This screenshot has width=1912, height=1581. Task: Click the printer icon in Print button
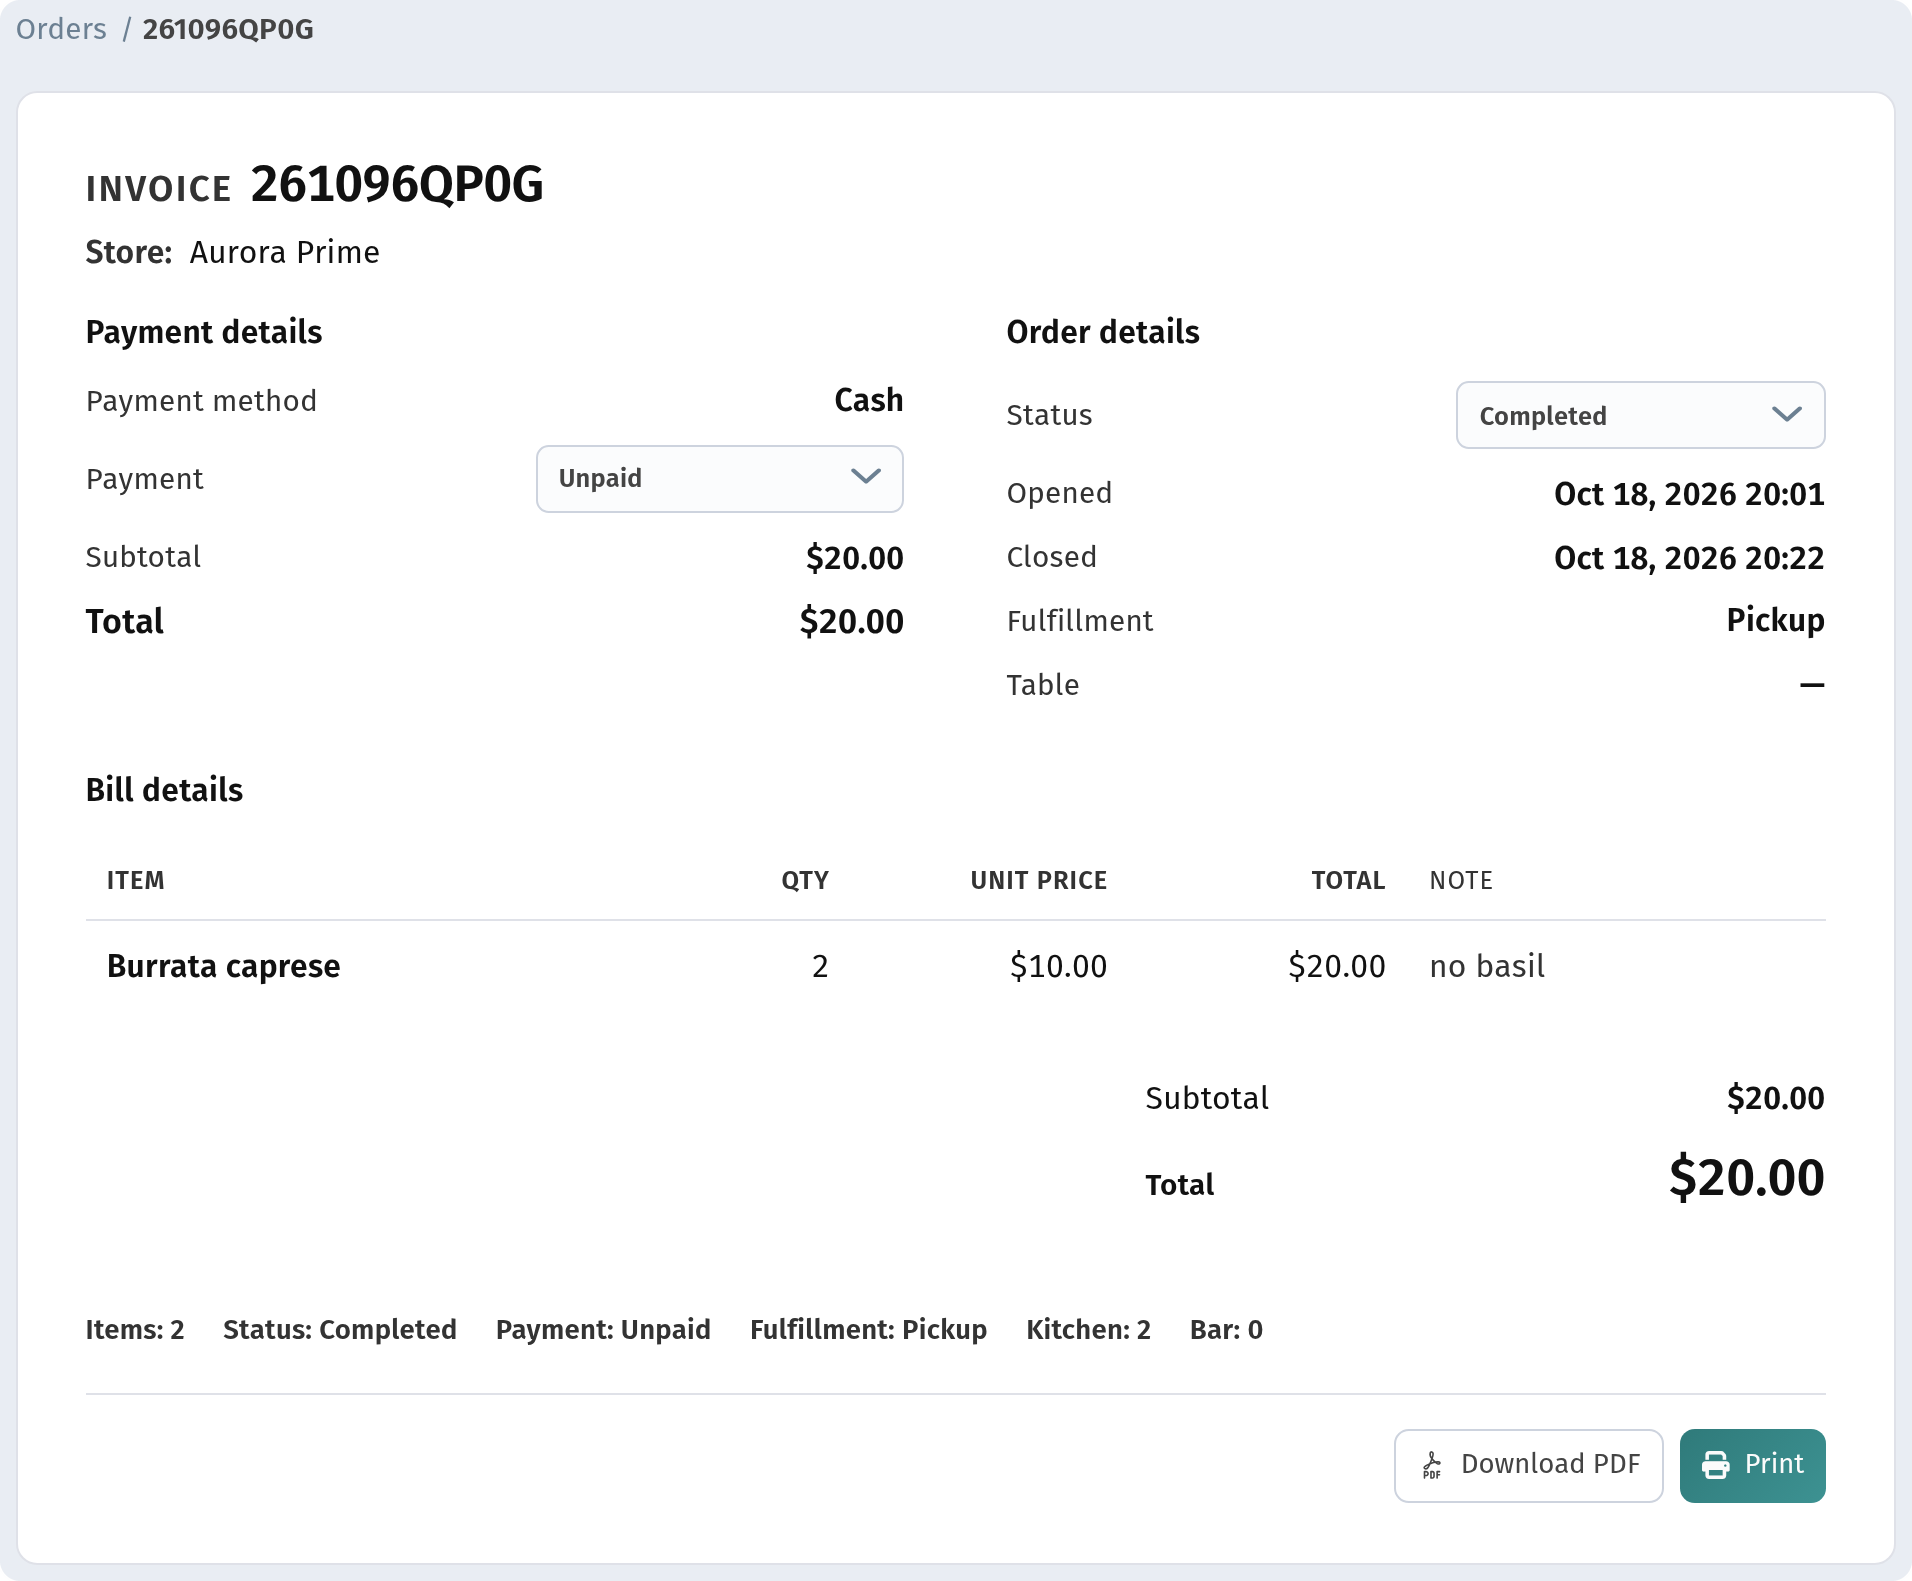coord(1716,1466)
